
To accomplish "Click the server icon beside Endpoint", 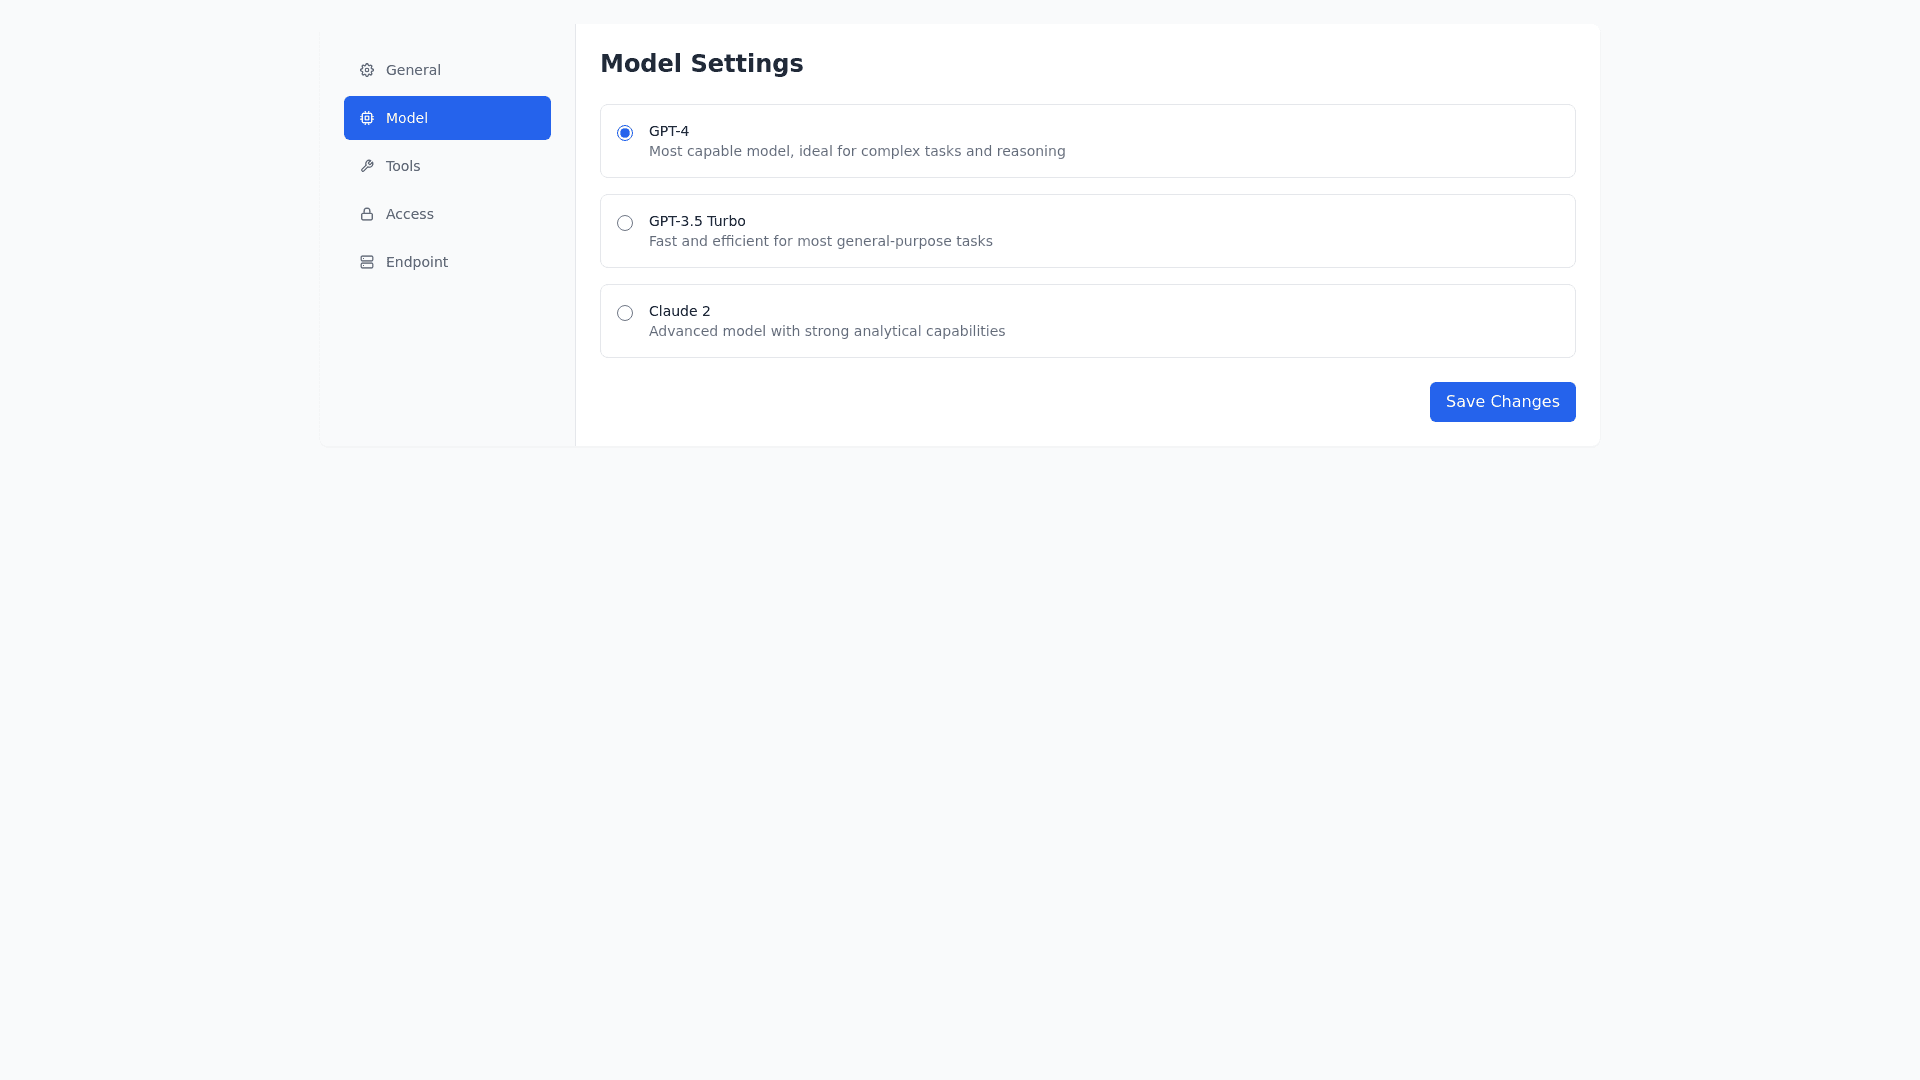I will [x=367, y=262].
